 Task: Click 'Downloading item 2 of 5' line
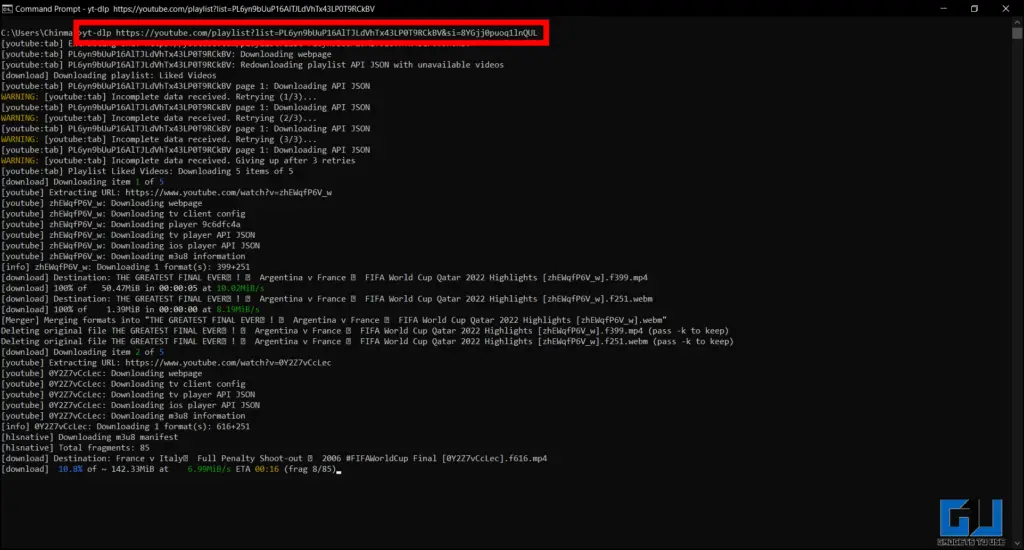(x=82, y=352)
